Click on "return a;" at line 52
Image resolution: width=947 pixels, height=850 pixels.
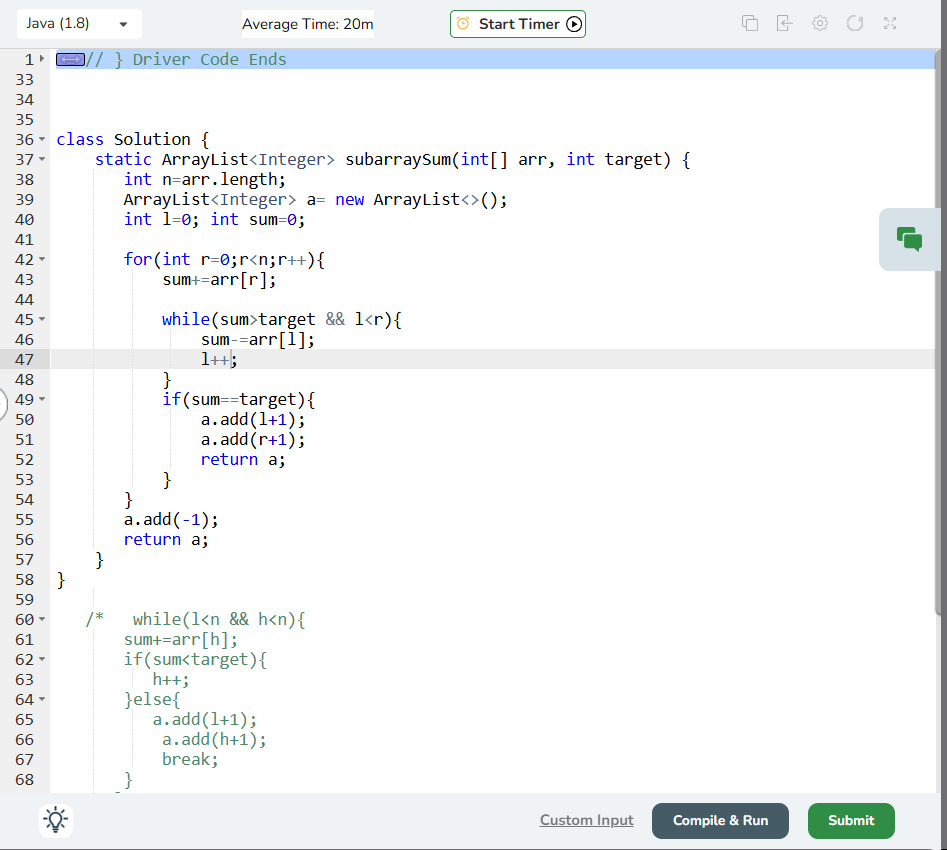243,460
